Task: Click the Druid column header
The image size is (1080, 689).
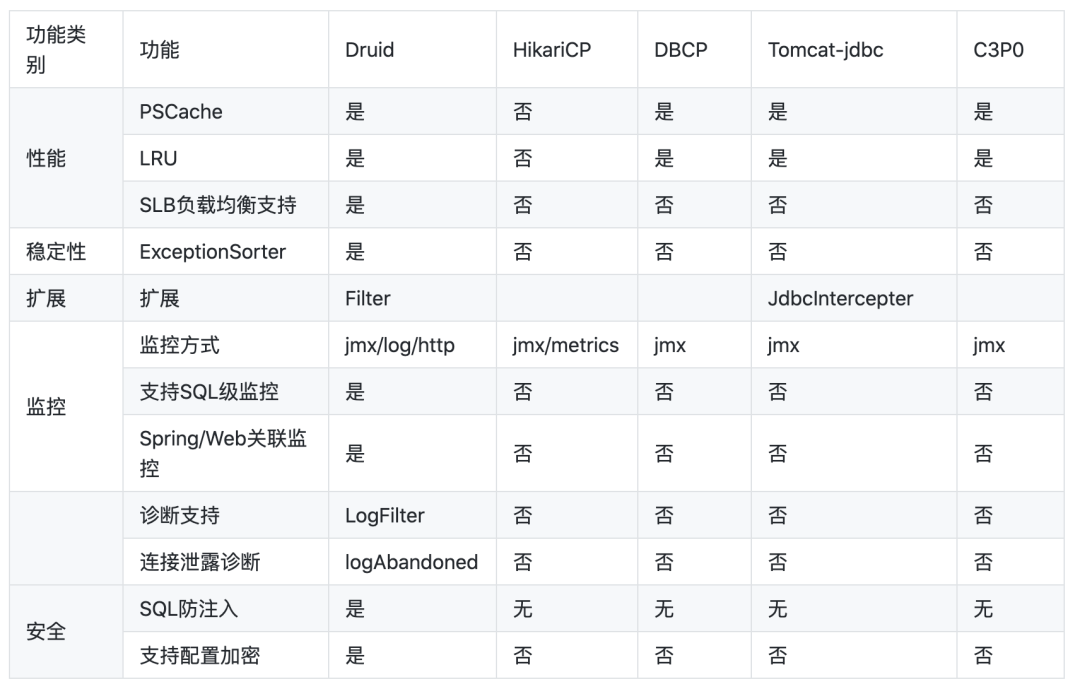Action: tap(369, 50)
